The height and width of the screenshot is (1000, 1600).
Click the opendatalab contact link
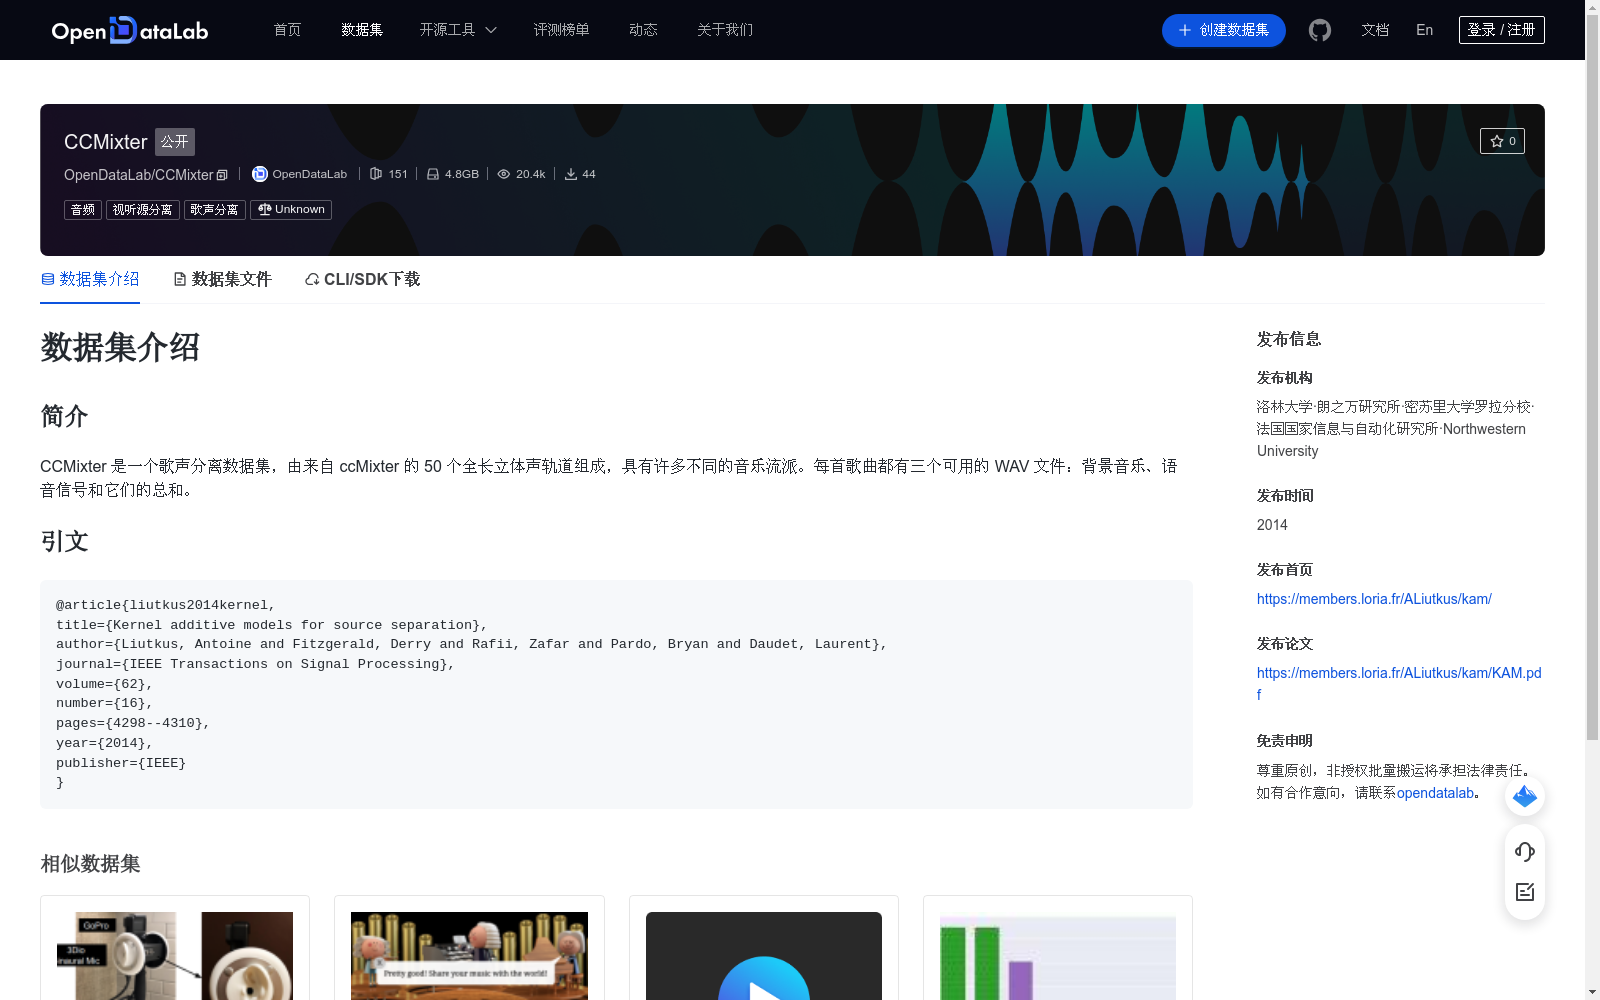1436,793
